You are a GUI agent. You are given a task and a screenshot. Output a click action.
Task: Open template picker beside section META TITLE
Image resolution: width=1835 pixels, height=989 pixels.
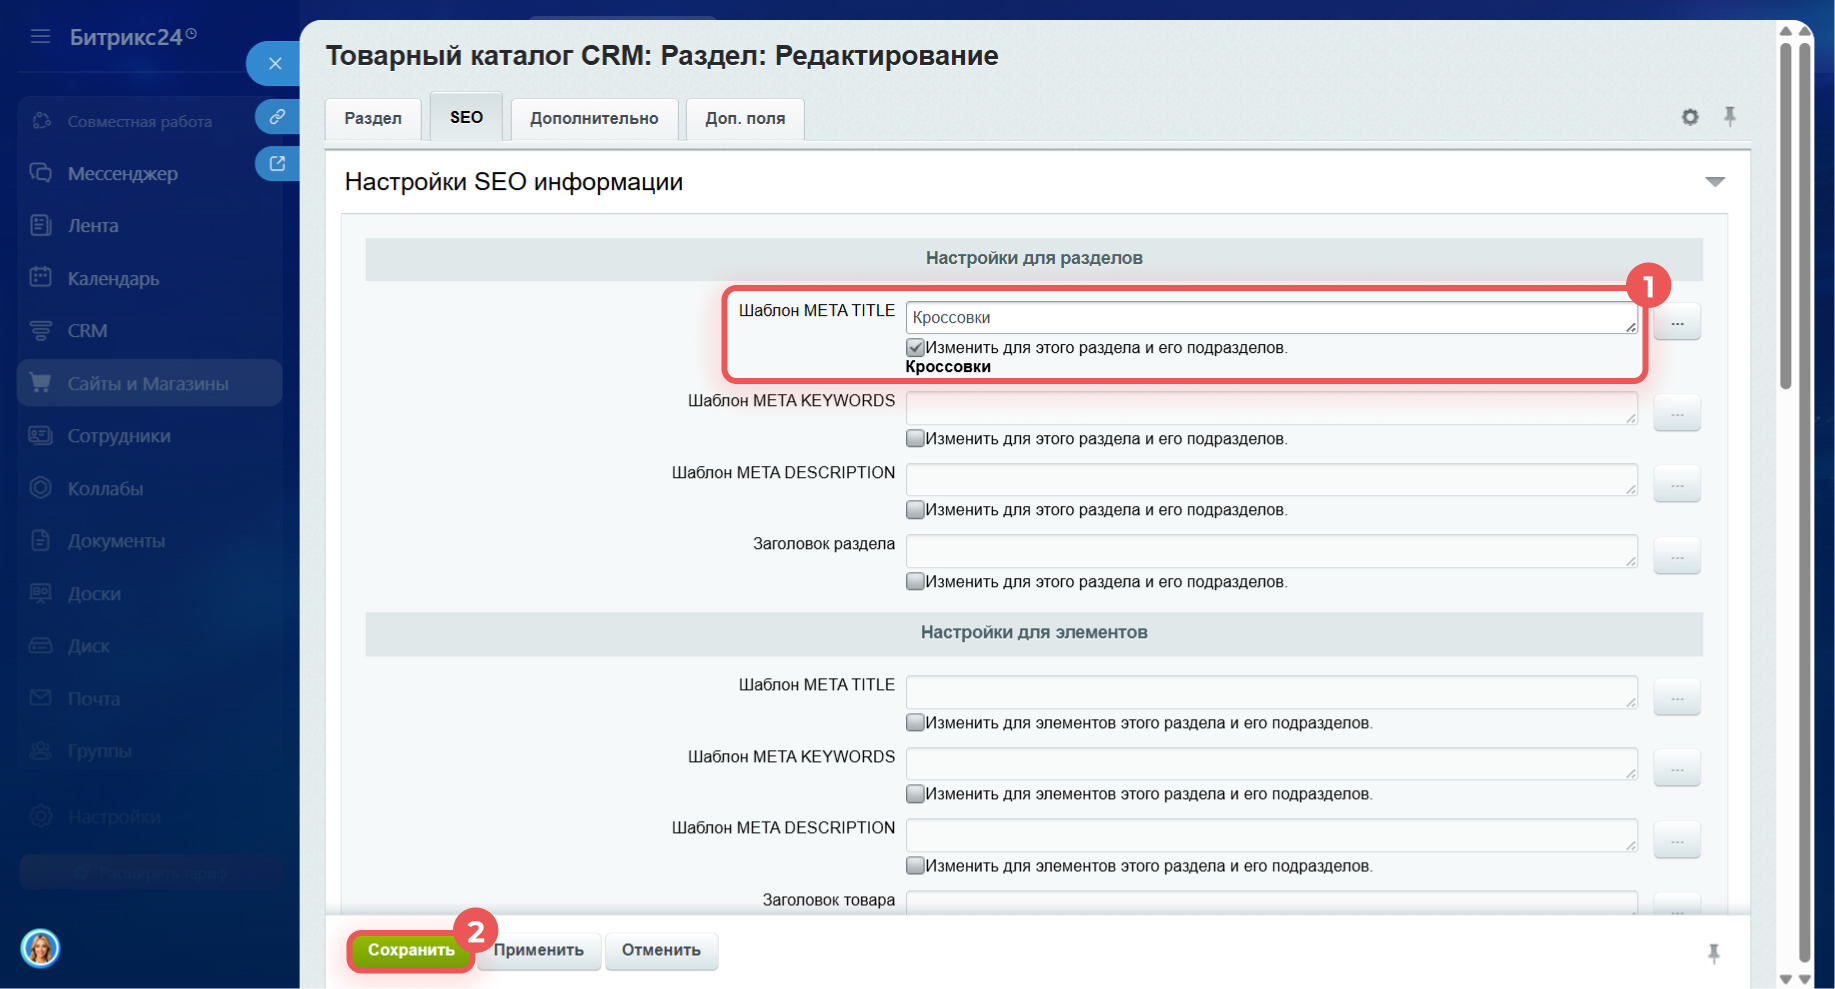[x=1676, y=323]
